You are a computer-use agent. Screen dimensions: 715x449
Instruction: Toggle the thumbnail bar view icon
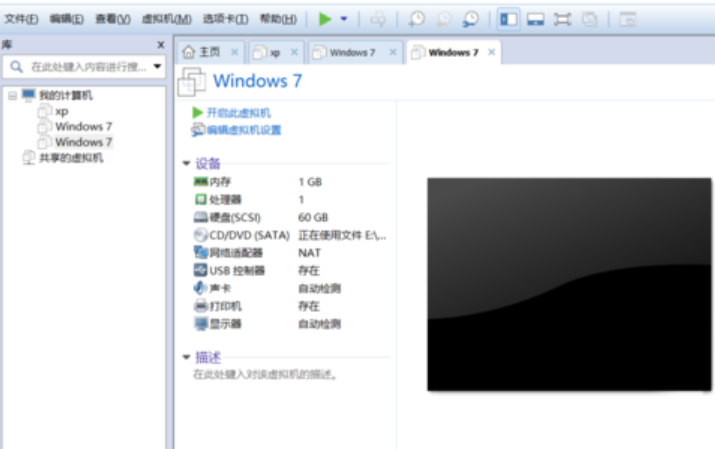pos(535,19)
